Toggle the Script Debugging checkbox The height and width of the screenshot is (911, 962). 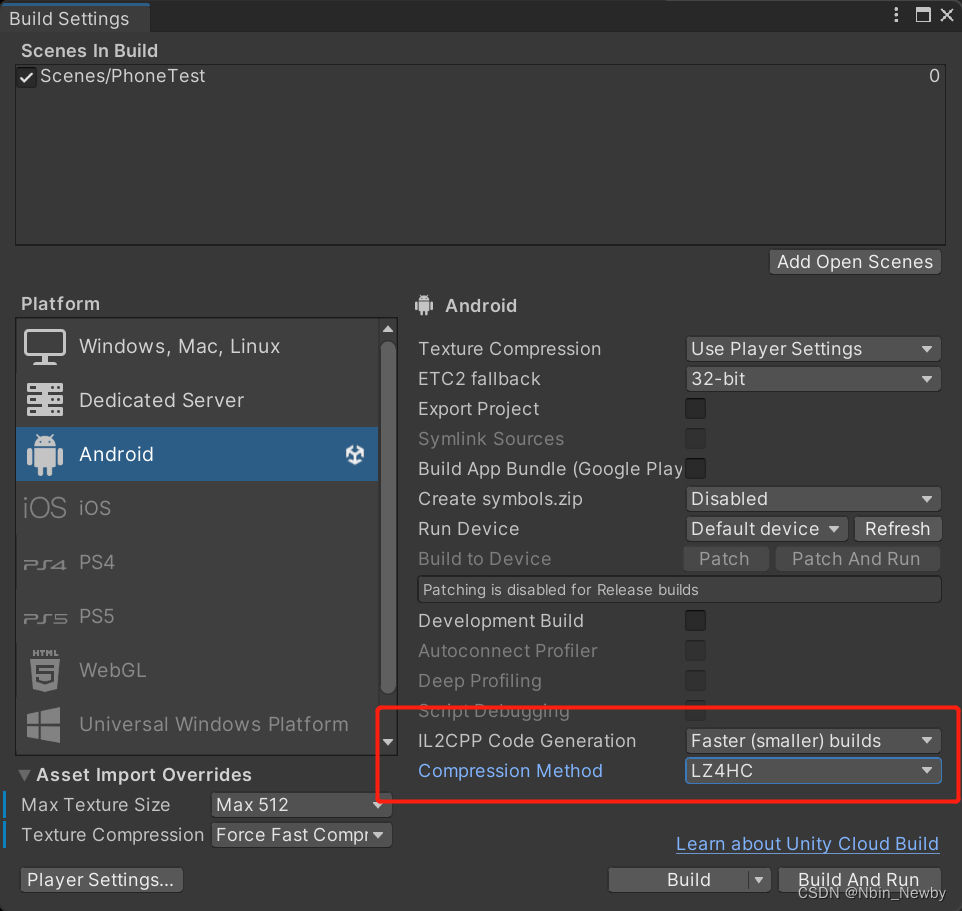(x=695, y=710)
